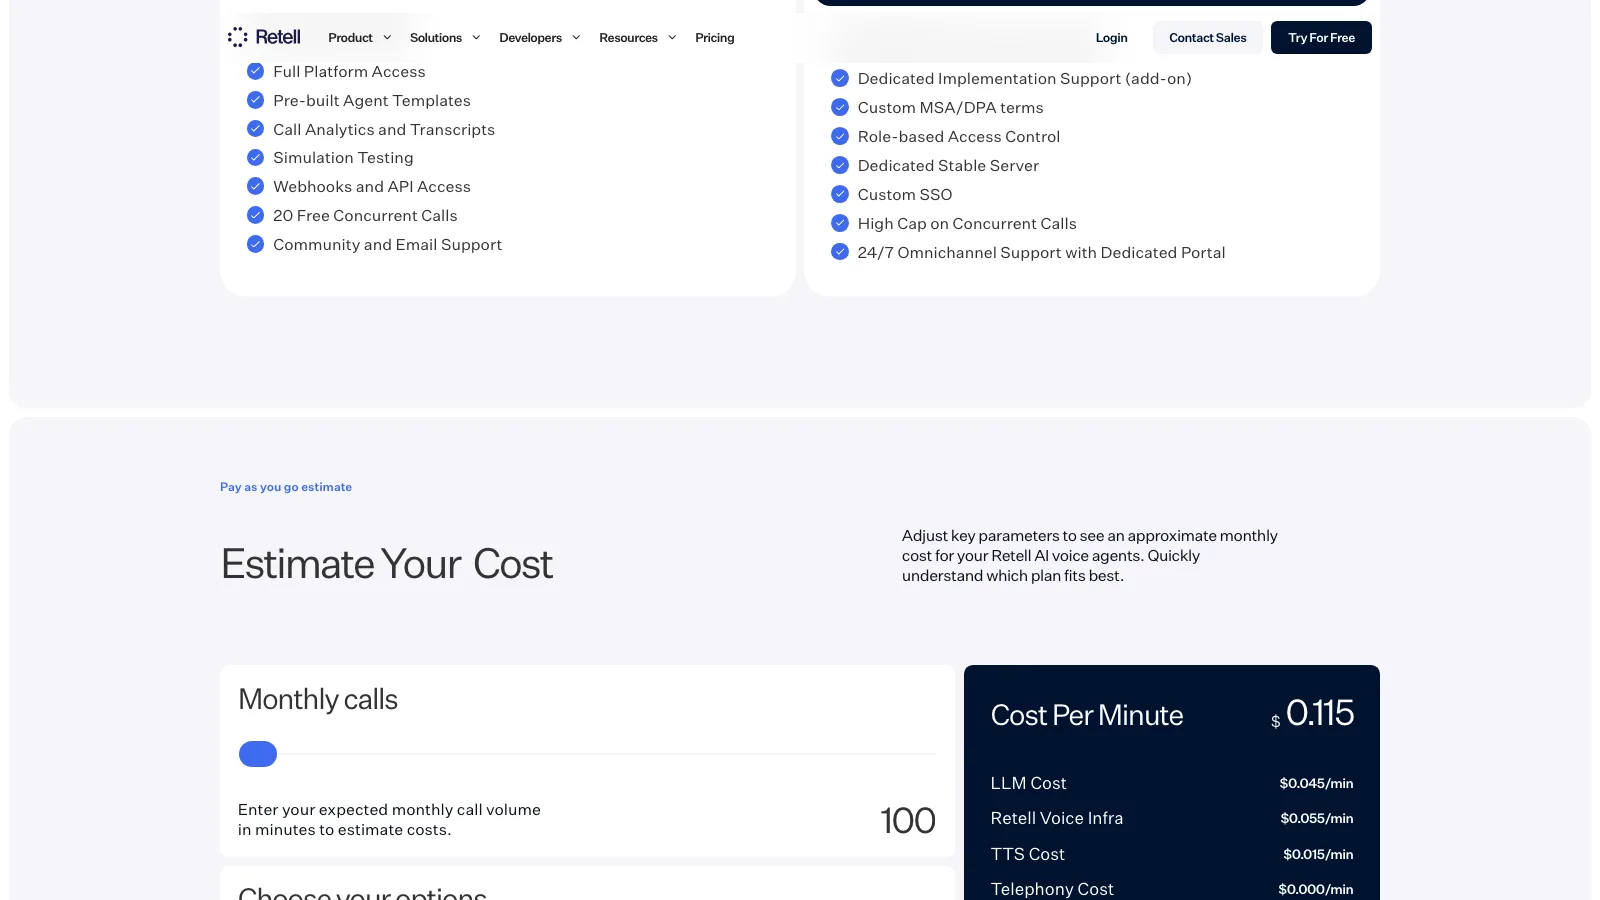Expand the Product dropdown chevron
The image size is (1600, 900).
point(387,38)
